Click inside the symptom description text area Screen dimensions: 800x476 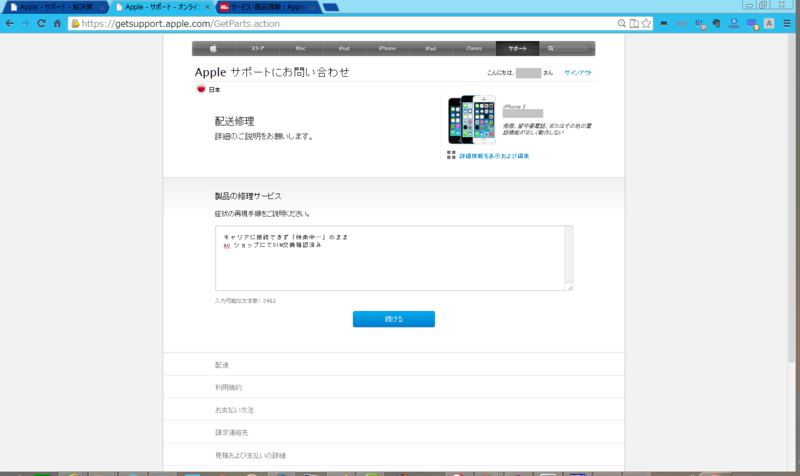coord(390,258)
